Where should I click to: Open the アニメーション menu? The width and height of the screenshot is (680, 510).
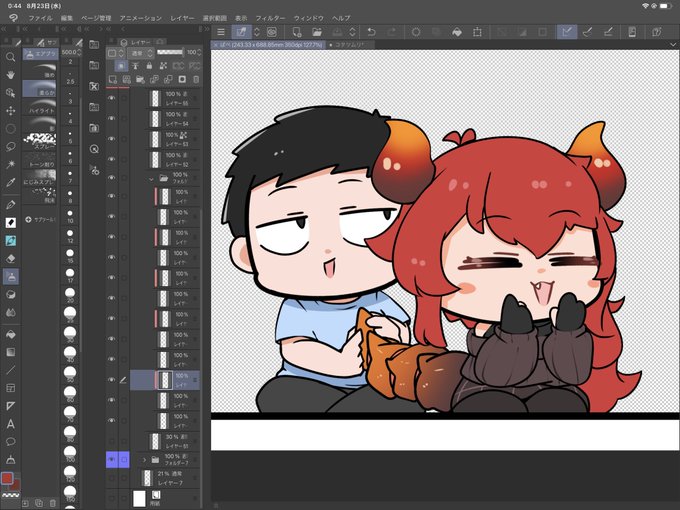tap(141, 18)
